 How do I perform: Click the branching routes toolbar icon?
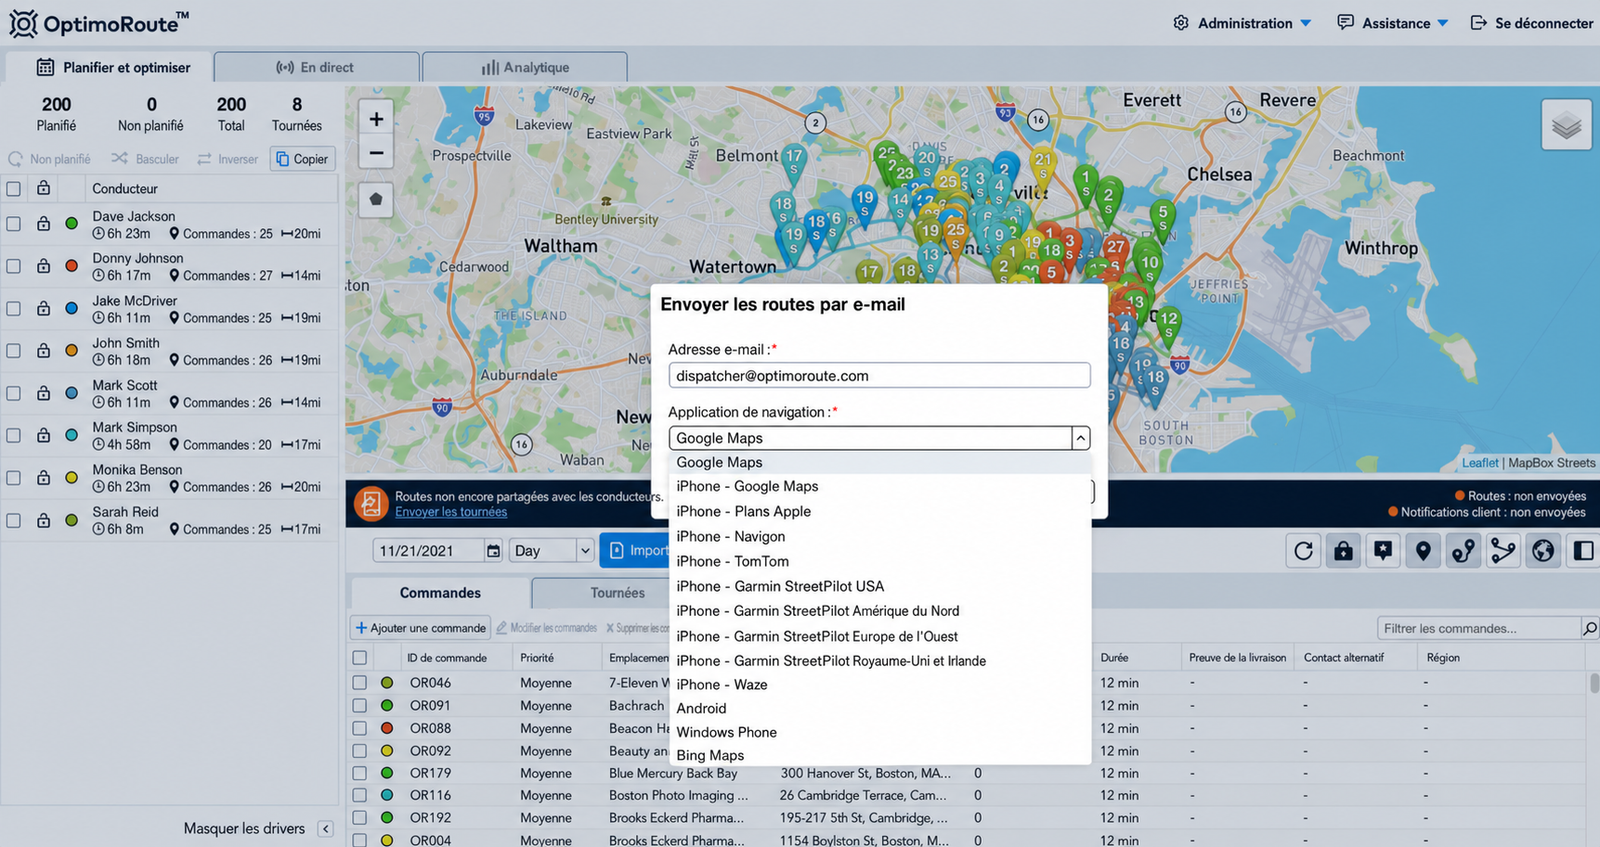(x=1504, y=551)
